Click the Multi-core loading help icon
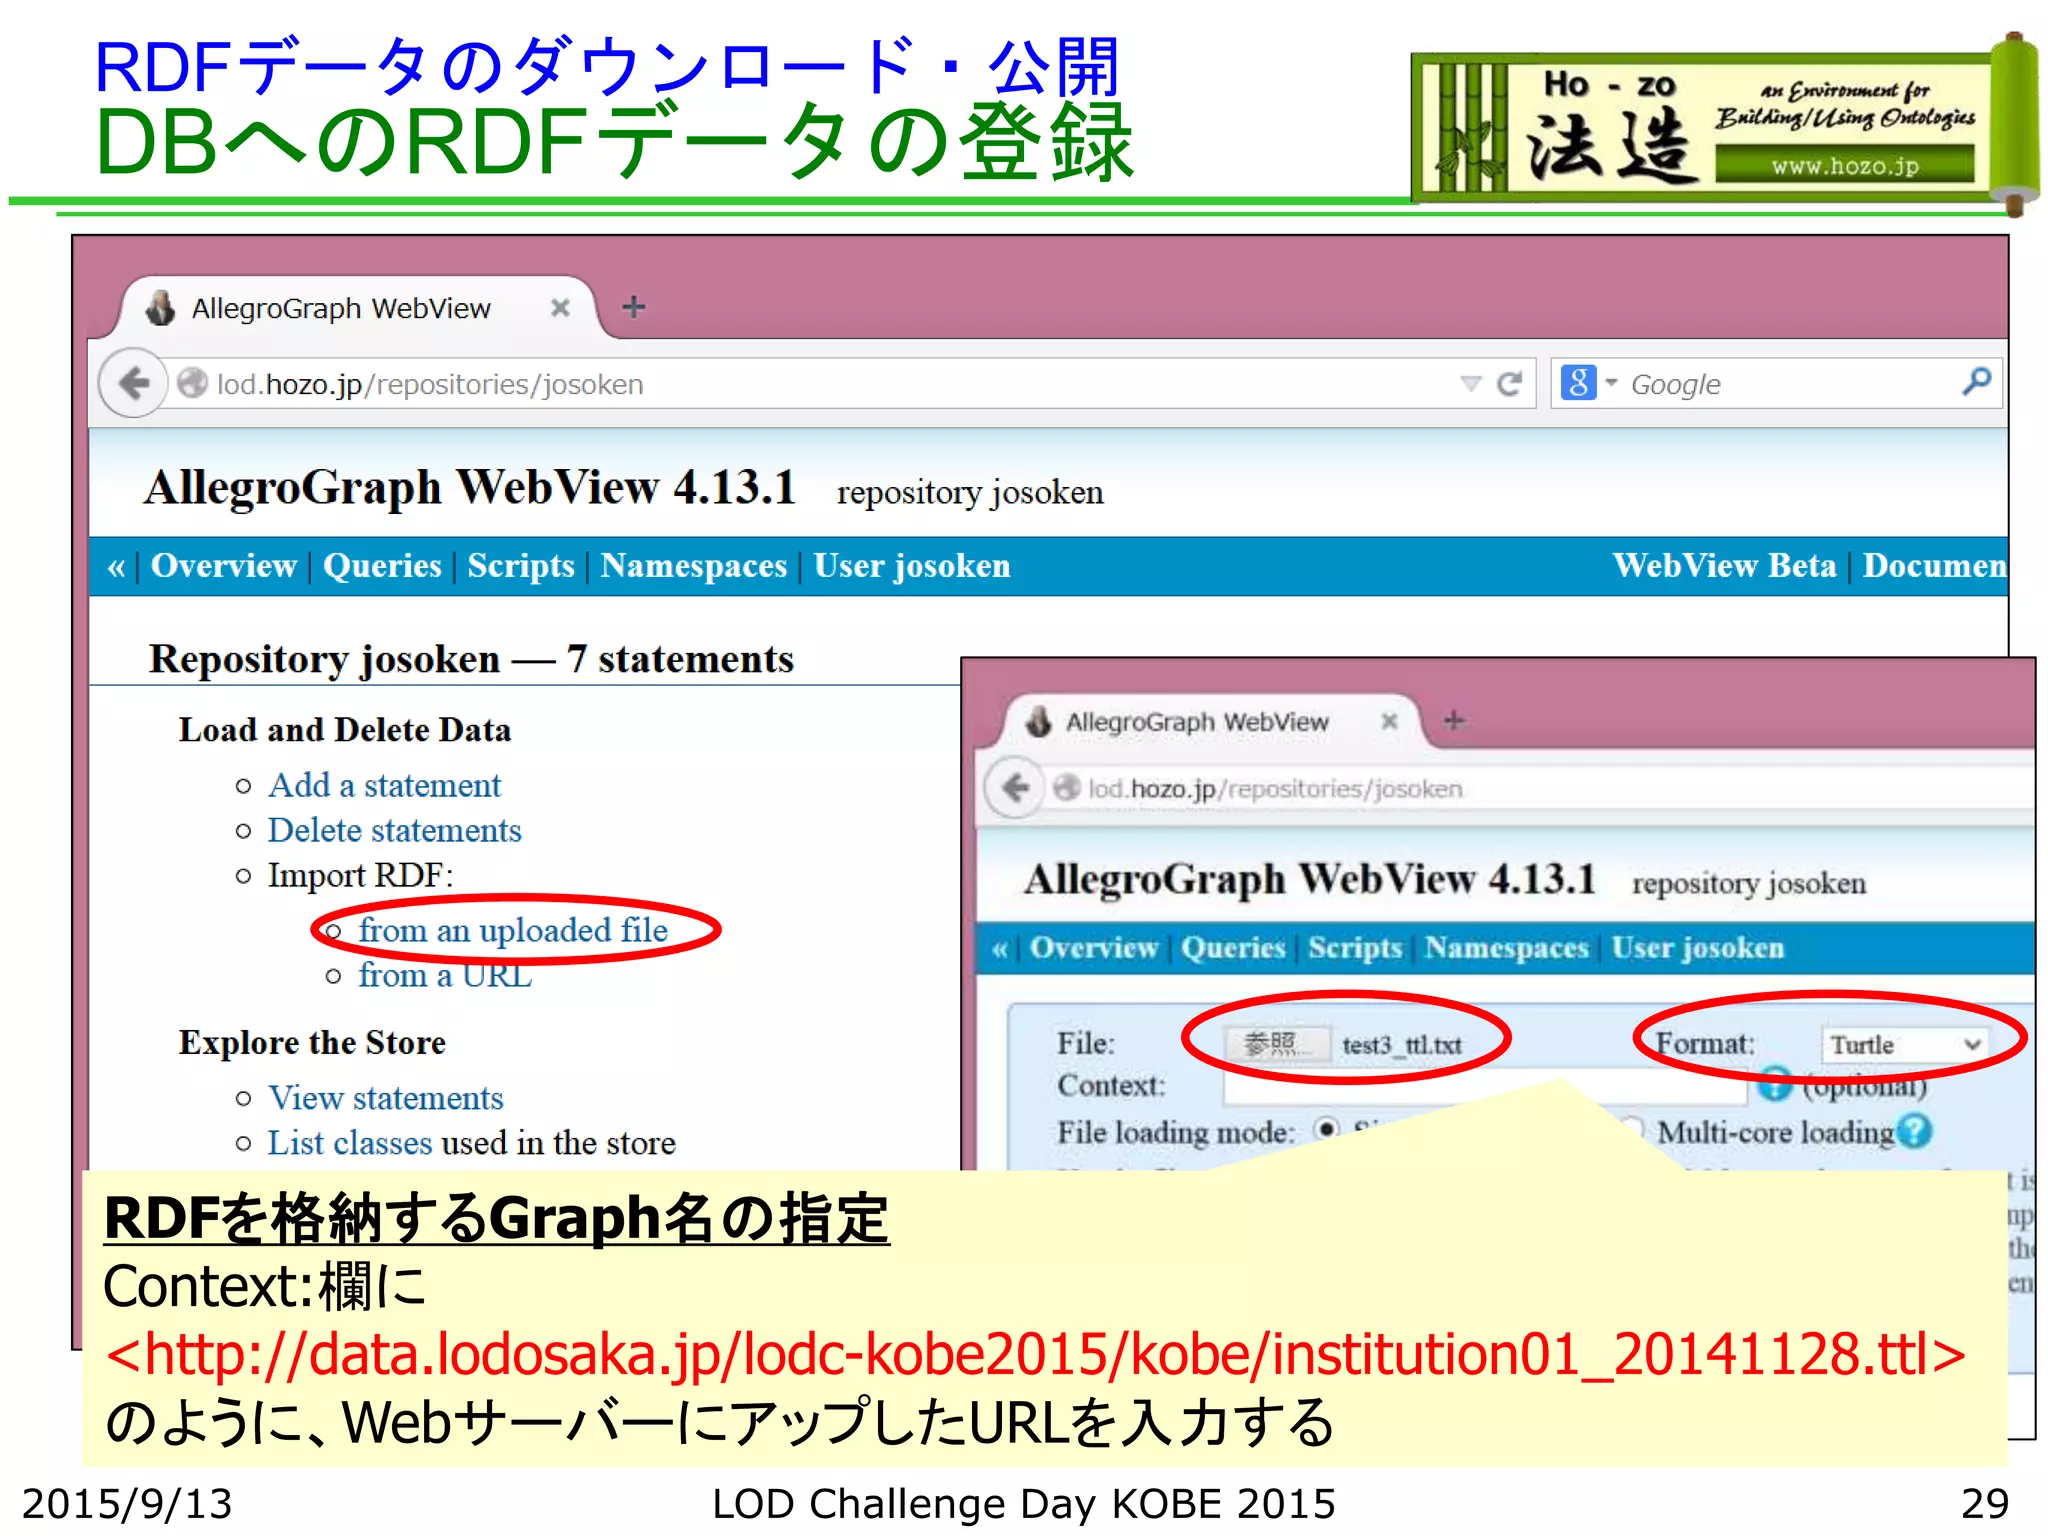The image size is (2048, 1536). click(1914, 1131)
